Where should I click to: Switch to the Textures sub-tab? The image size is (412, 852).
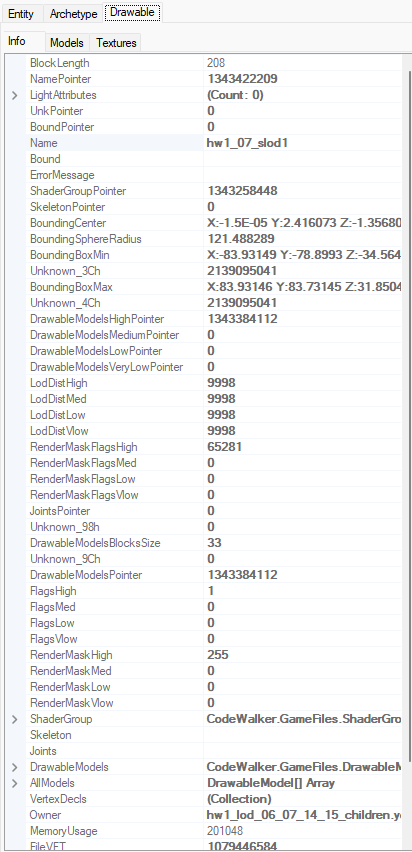(116, 42)
